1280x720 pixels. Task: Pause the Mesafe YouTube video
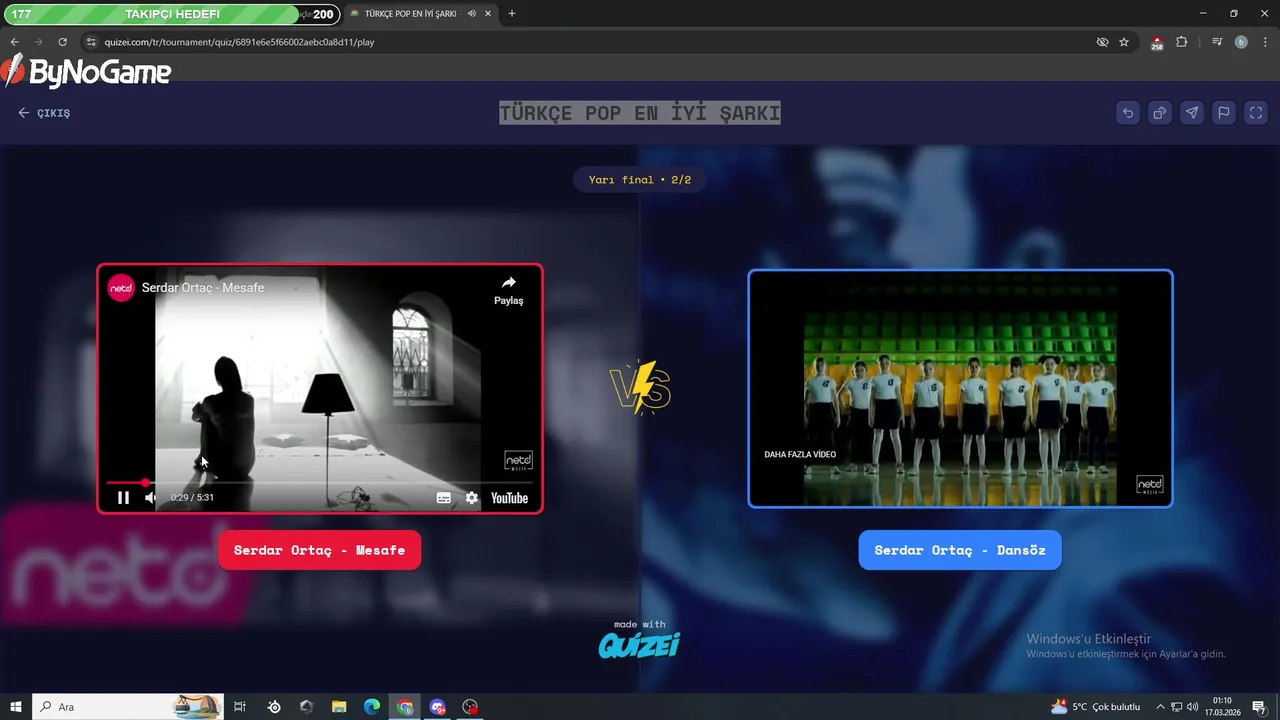(123, 497)
